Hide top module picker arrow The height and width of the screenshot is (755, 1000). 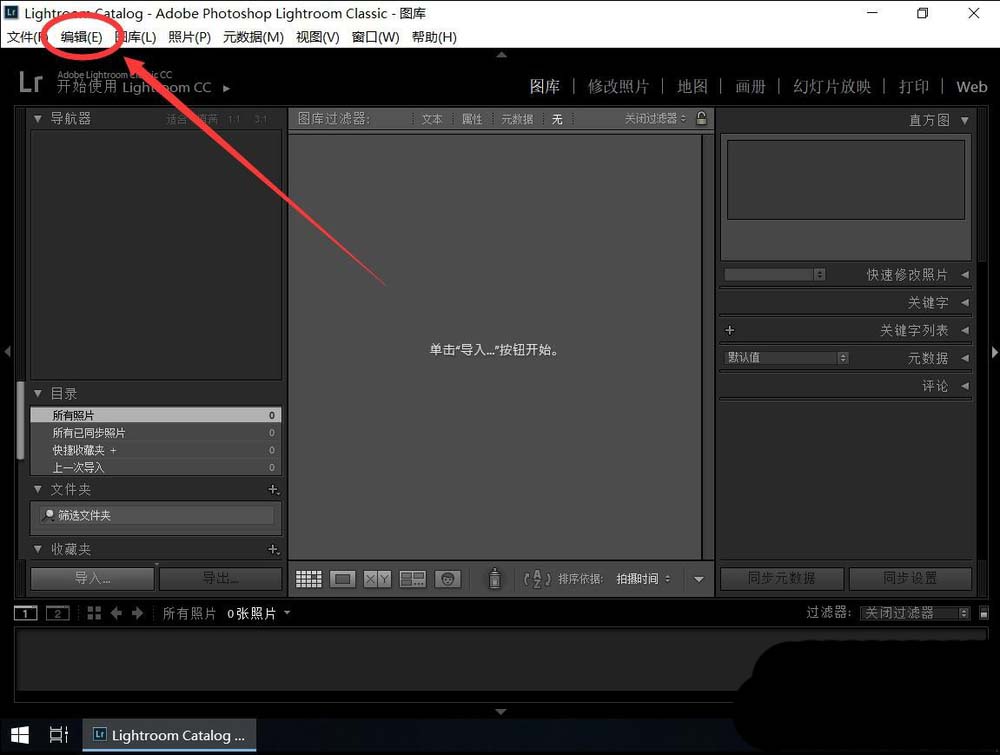pyautogui.click(x=501, y=55)
